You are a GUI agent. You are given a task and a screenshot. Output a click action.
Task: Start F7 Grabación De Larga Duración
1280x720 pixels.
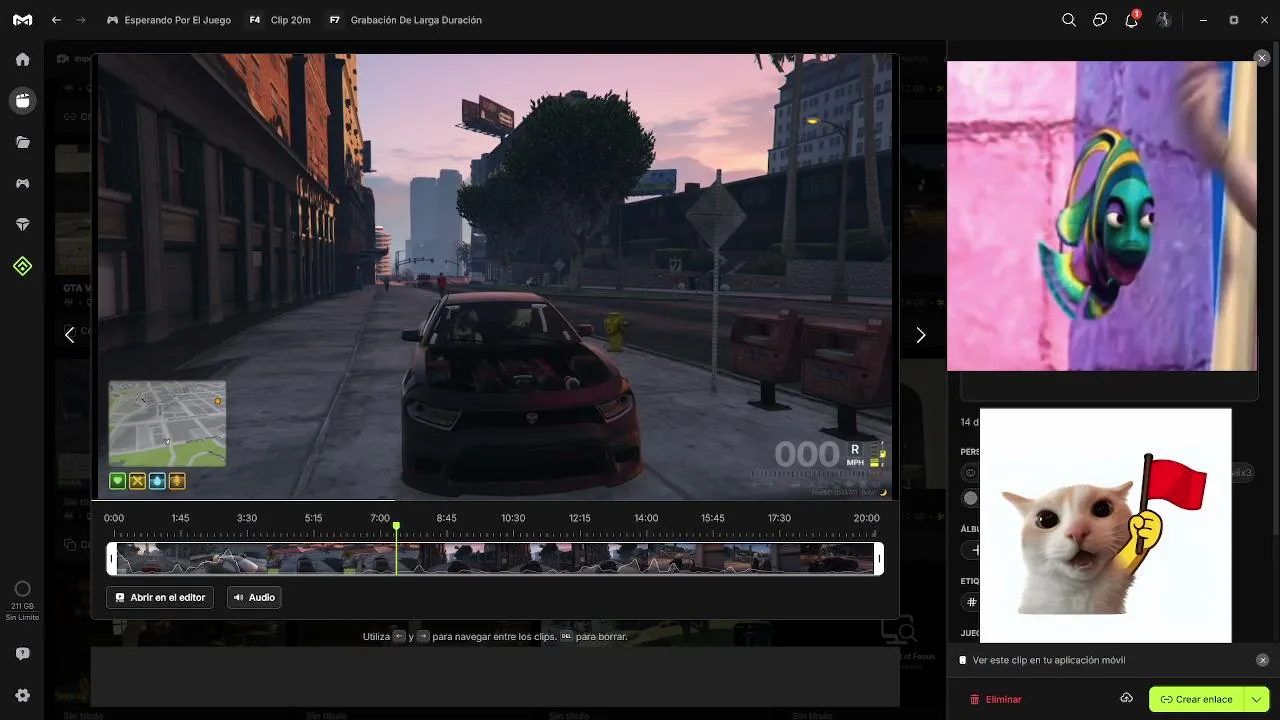click(404, 20)
